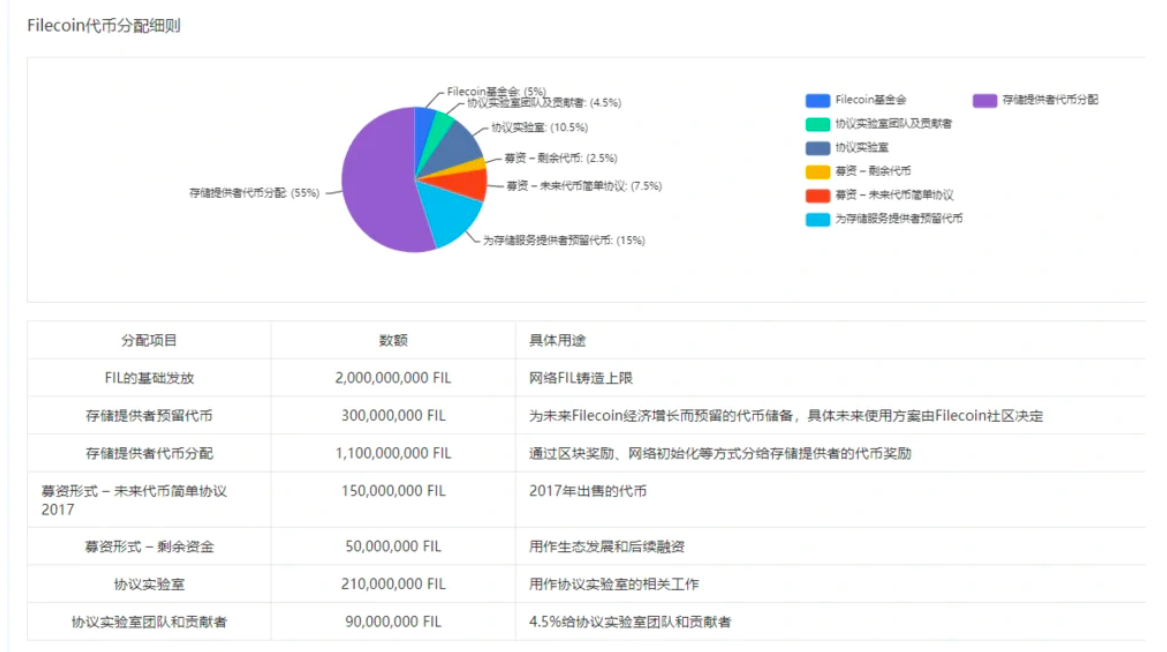Select the 协议实验室 table row label
Viewport: 1167px width, 652px height.
click(149, 584)
